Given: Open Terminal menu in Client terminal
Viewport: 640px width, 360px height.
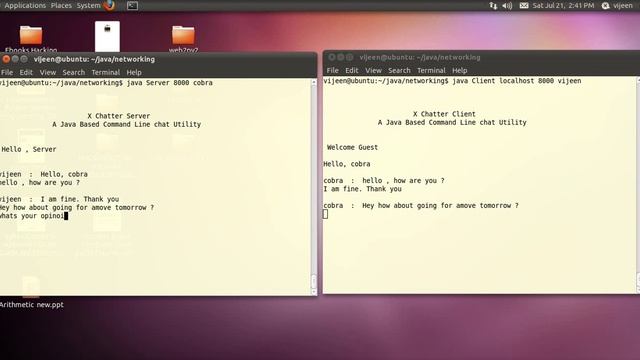Looking at the screenshot, I should [x=431, y=70].
